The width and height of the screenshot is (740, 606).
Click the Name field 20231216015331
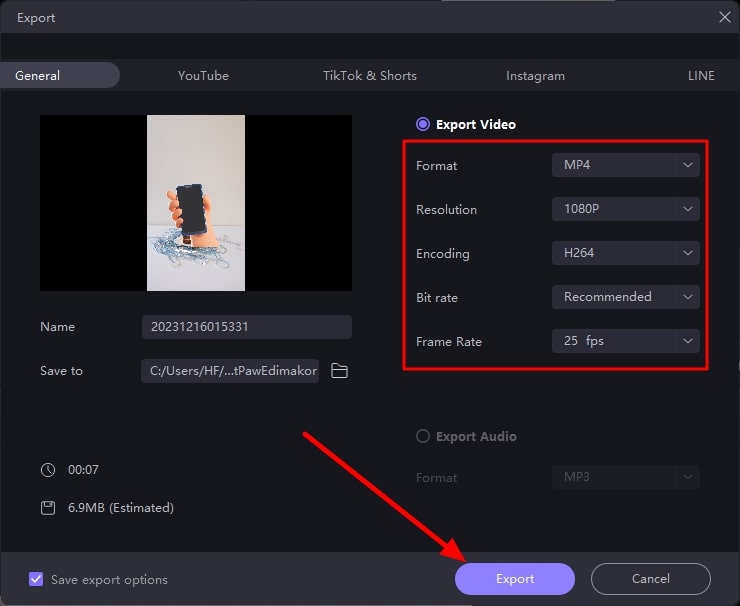247,327
